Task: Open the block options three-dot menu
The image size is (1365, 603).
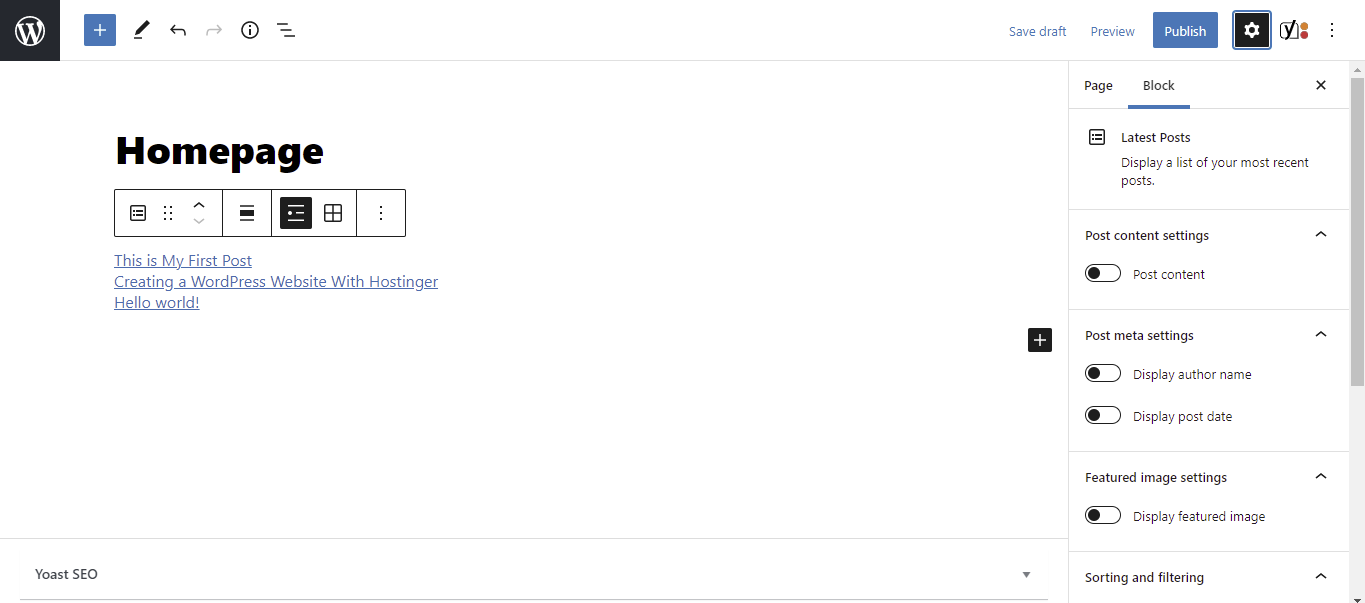Action: tap(381, 213)
